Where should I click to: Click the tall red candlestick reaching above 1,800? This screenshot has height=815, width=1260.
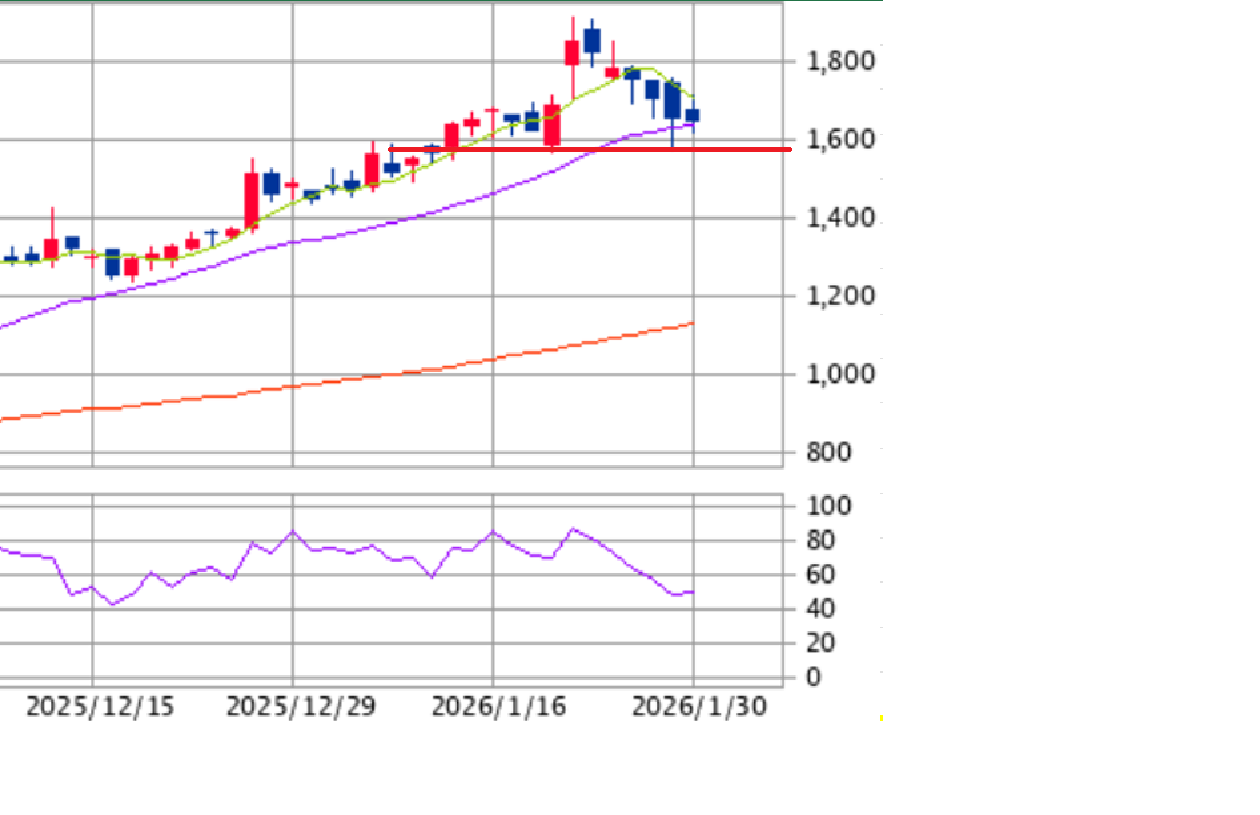pyautogui.click(x=572, y=53)
